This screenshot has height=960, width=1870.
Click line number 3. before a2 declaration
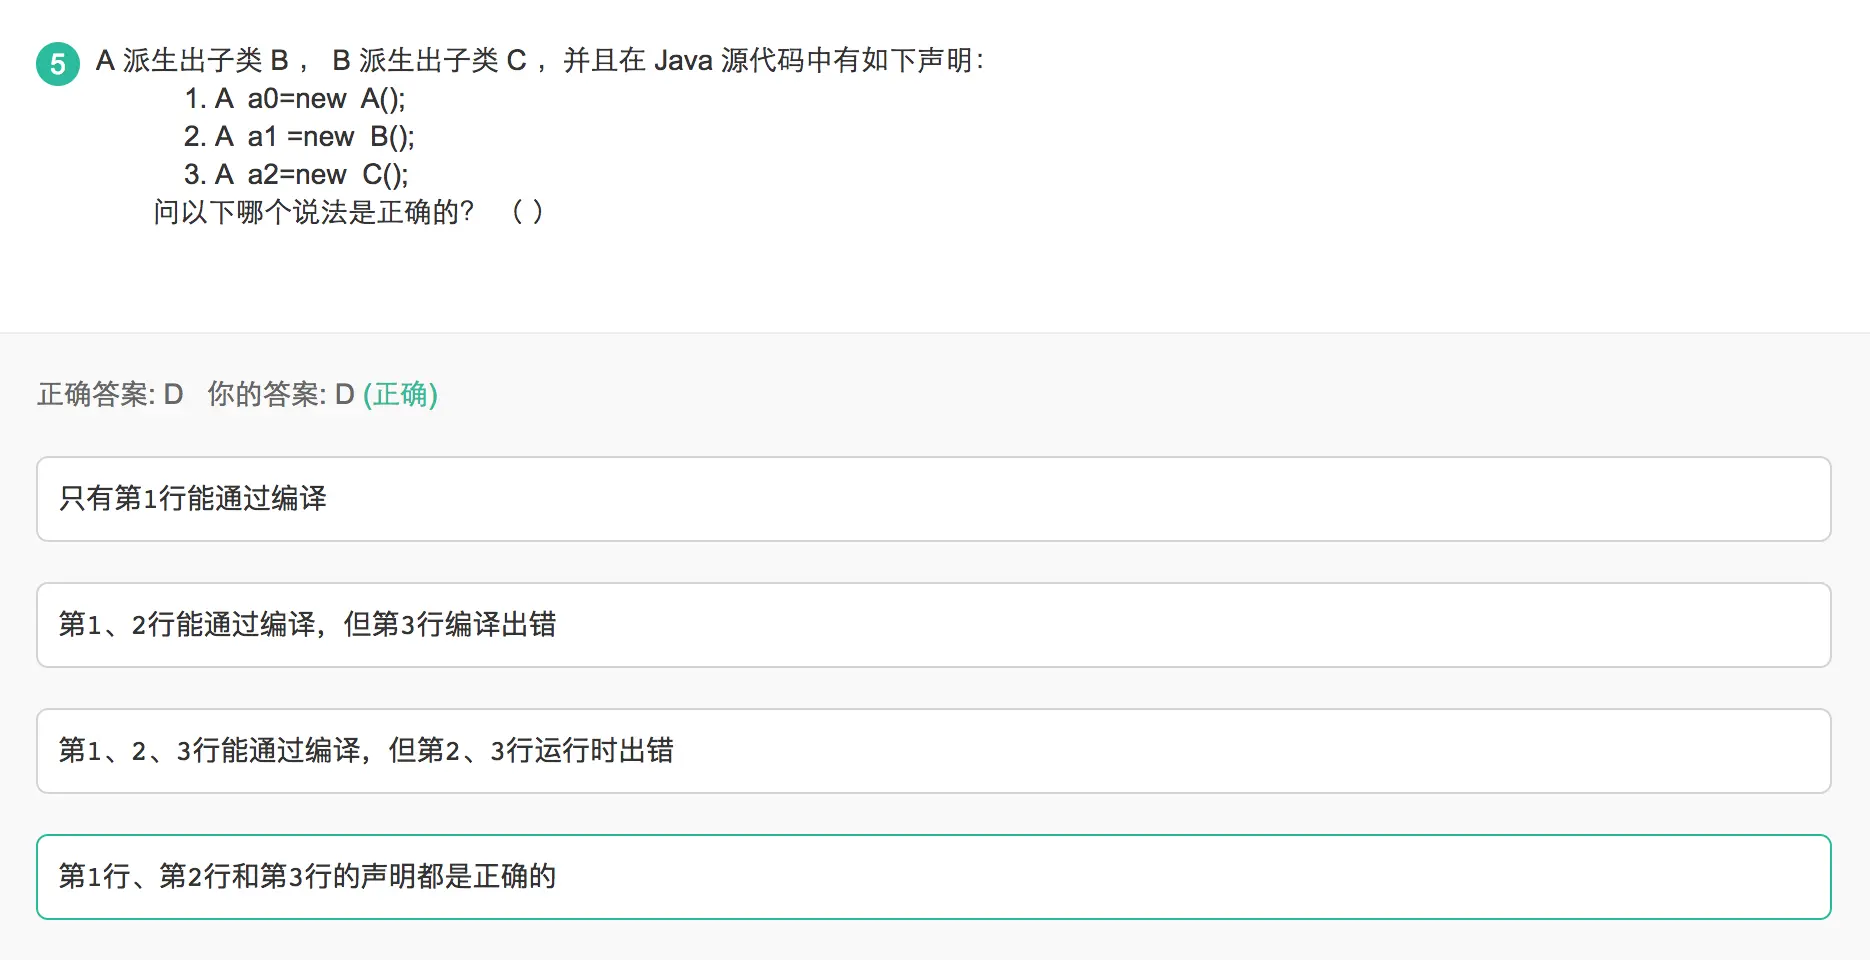tap(195, 175)
